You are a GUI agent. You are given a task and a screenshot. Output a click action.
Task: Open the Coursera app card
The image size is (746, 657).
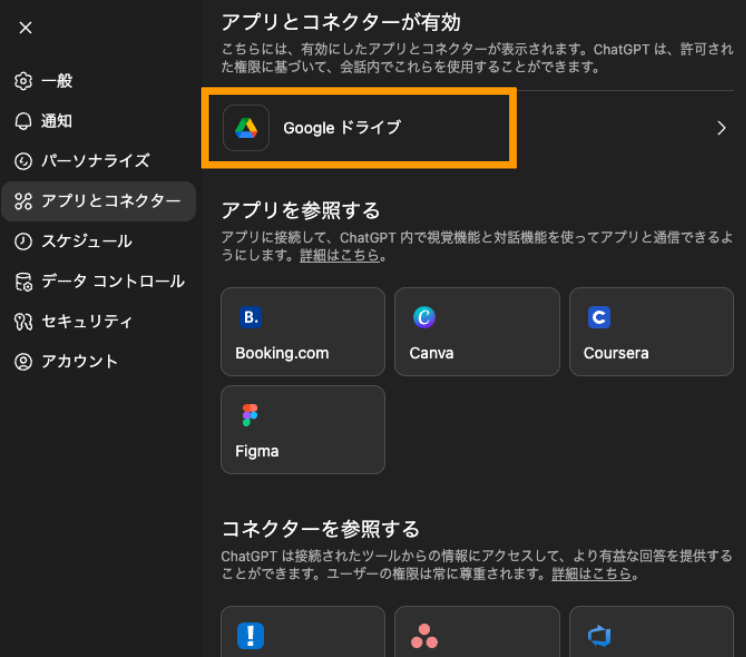click(x=651, y=332)
